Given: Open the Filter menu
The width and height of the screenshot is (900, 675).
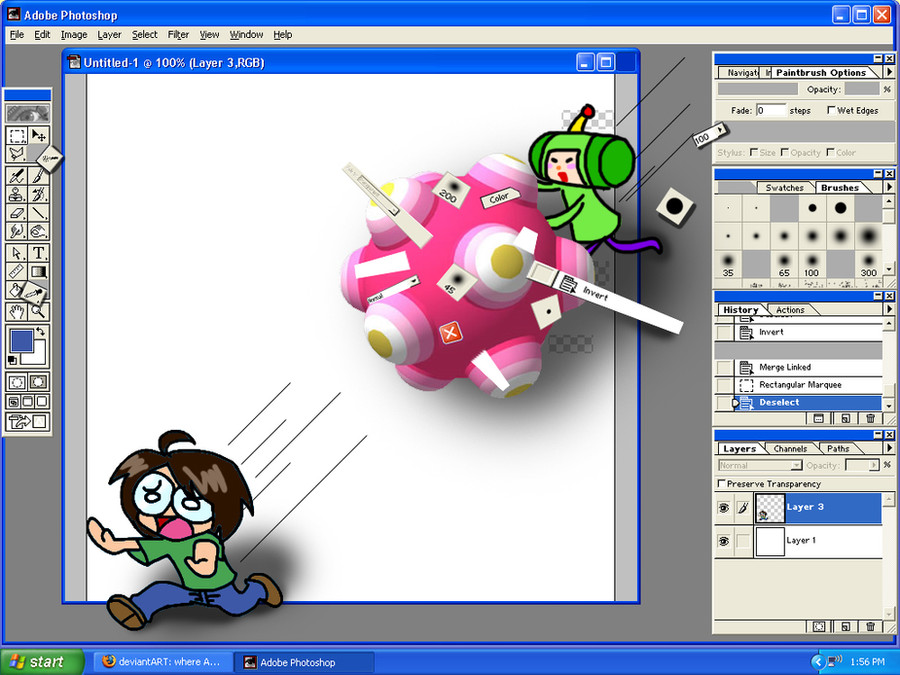Looking at the screenshot, I should (178, 35).
